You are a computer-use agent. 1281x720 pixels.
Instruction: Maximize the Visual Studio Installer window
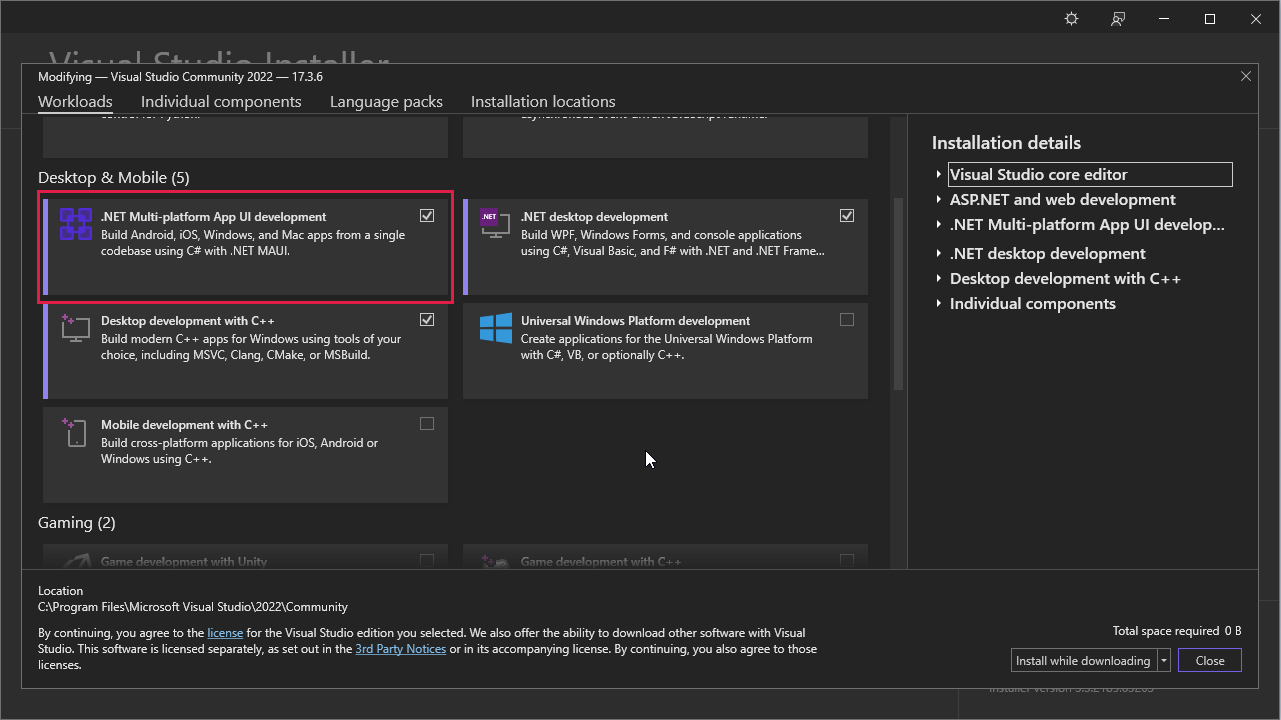(x=1210, y=19)
